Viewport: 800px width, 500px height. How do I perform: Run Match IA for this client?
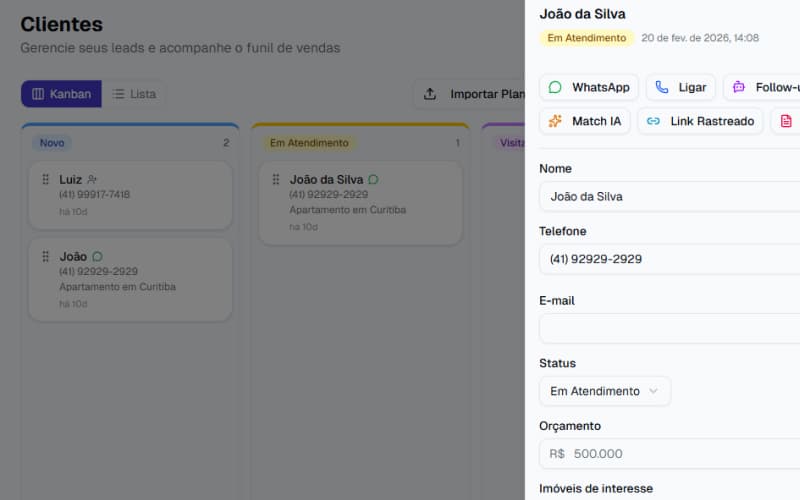585,121
